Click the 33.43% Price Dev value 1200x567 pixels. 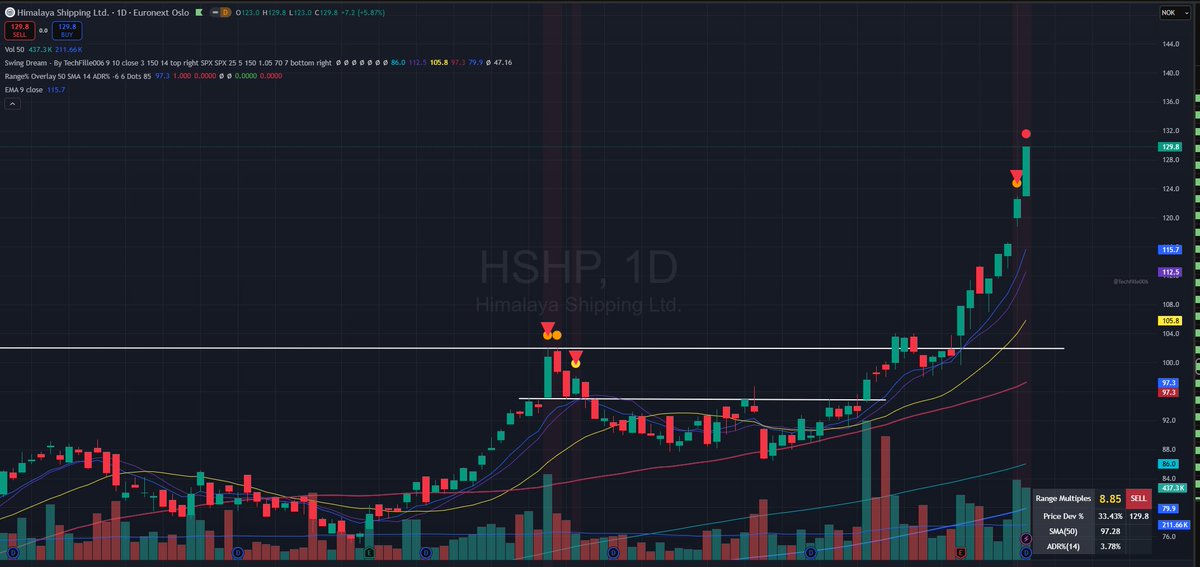click(1109, 515)
